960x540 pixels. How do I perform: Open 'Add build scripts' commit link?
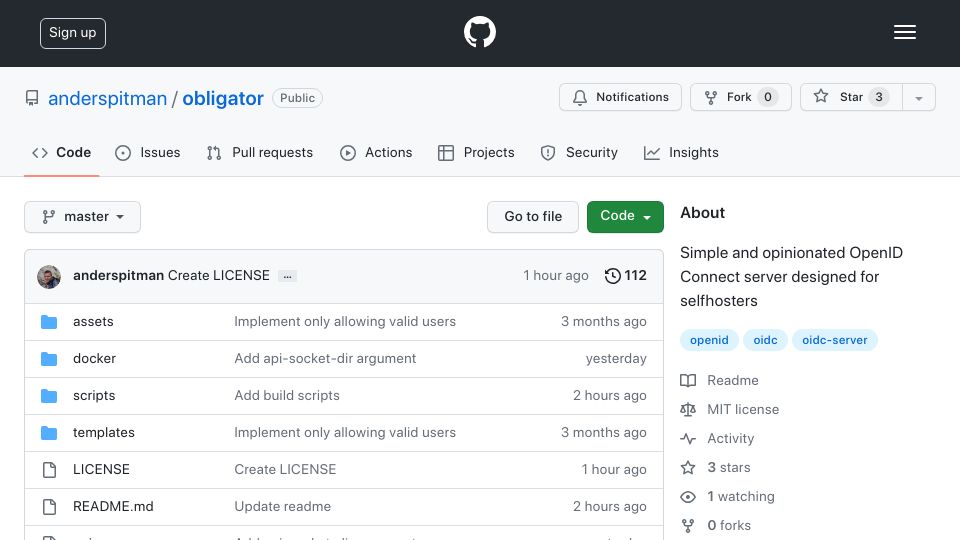click(287, 396)
